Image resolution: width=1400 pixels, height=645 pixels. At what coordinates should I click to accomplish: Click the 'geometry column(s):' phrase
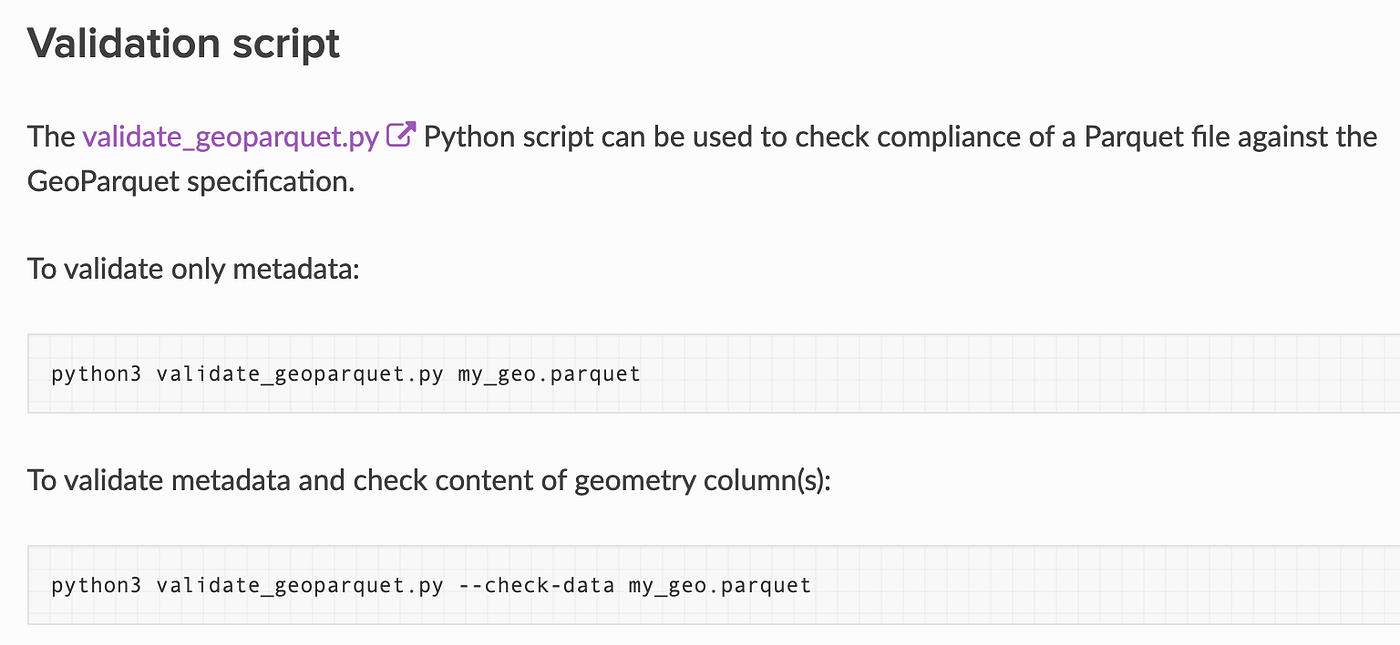click(x=702, y=480)
